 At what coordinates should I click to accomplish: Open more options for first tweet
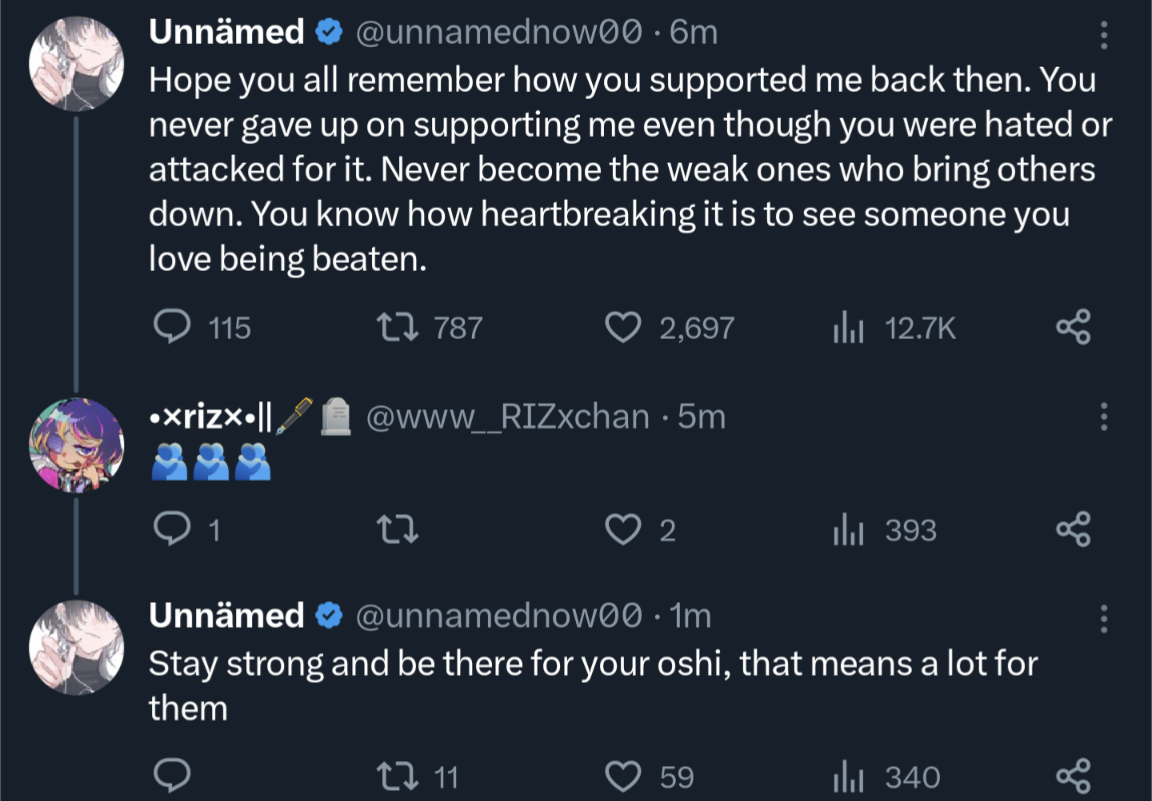tap(1104, 34)
